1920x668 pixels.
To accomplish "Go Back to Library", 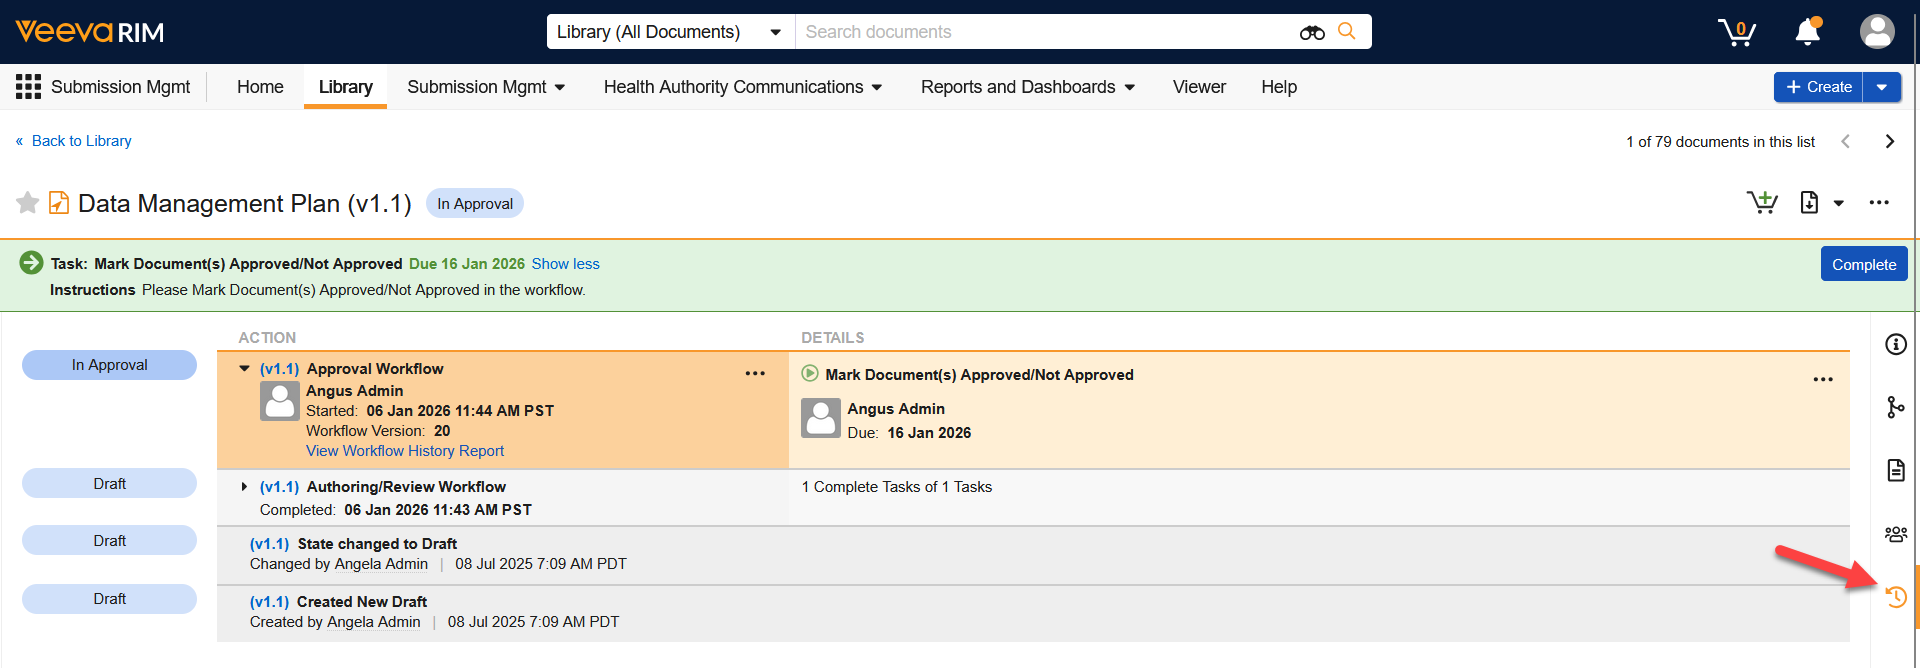I will coord(73,141).
